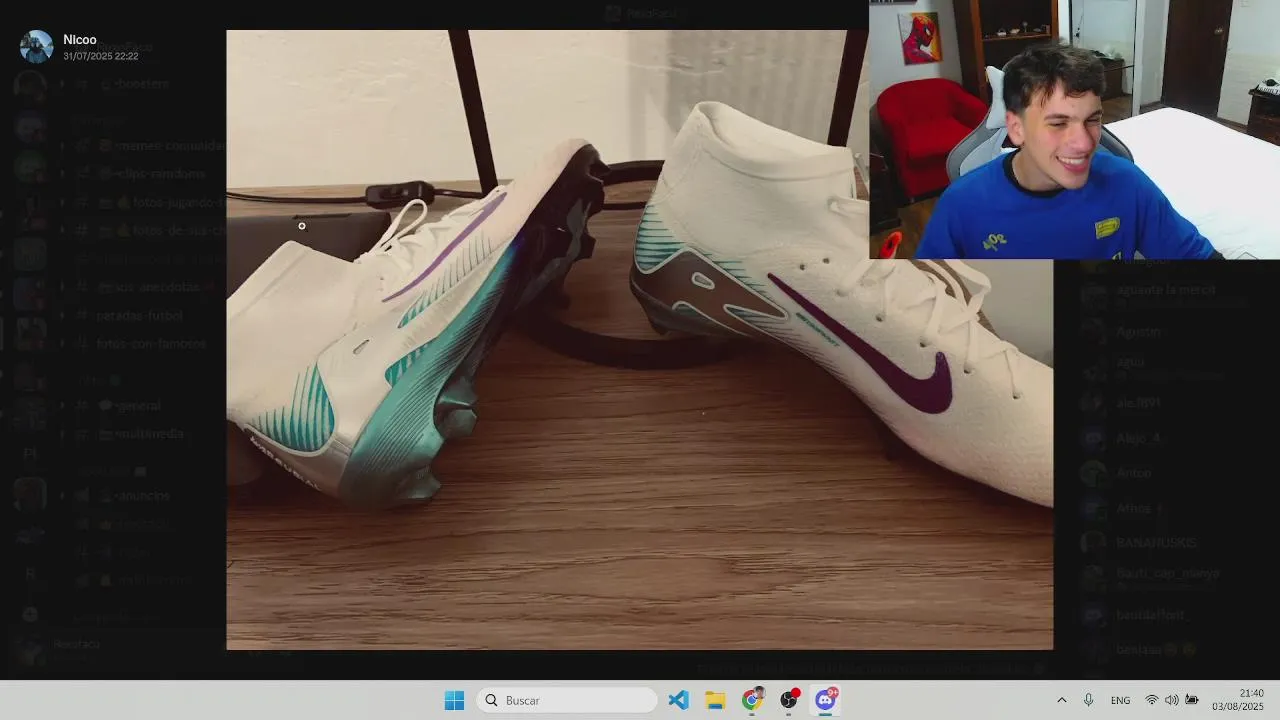Show hidden system tray icons chevron

point(1061,700)
